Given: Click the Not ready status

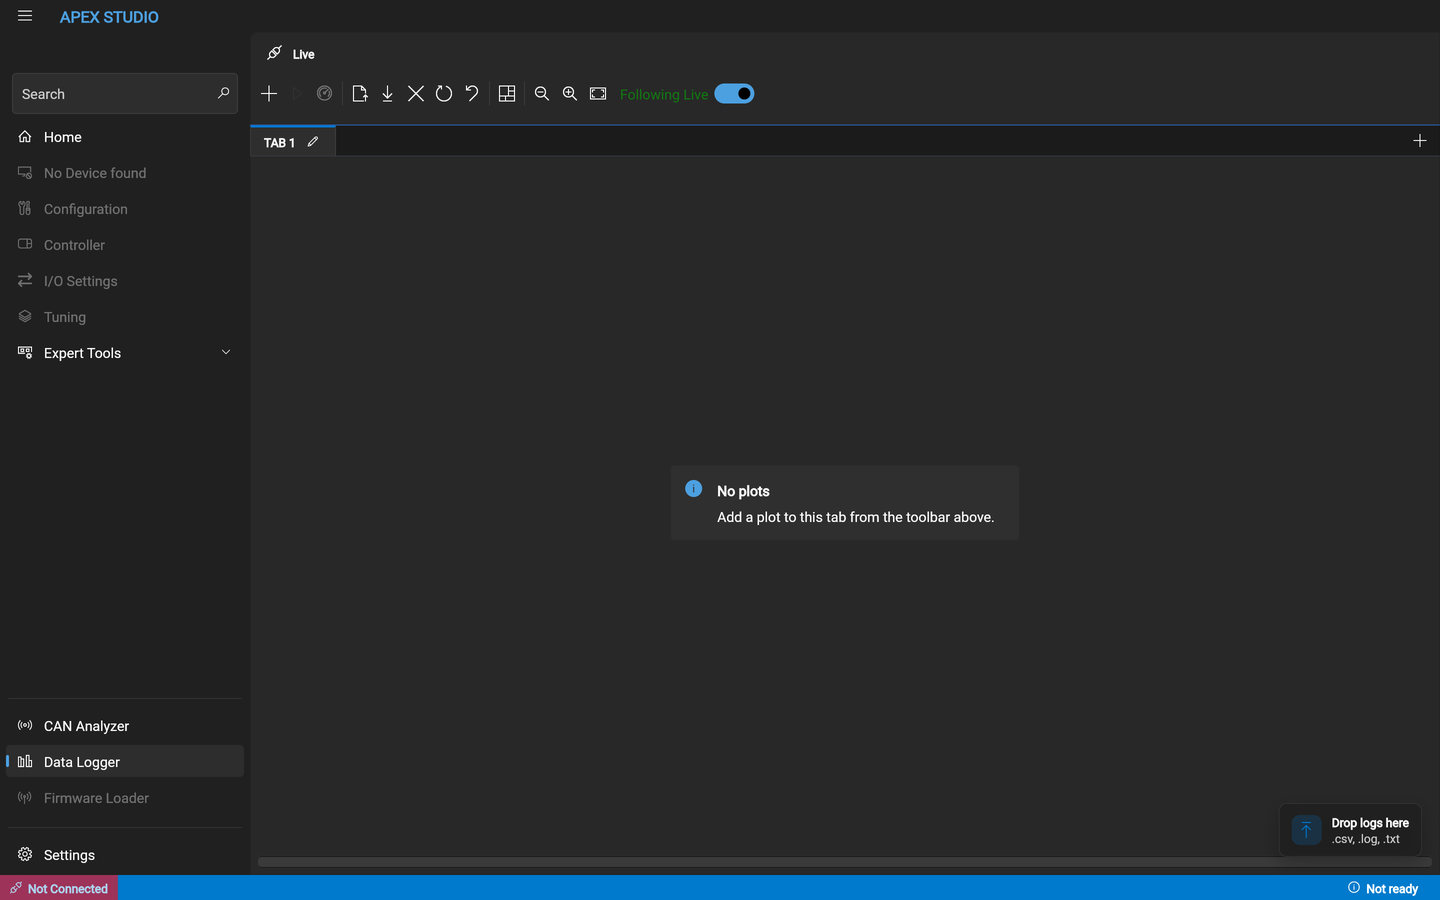Looking at the screenshot, I should pyautogui.click(x=1383, y=888).
